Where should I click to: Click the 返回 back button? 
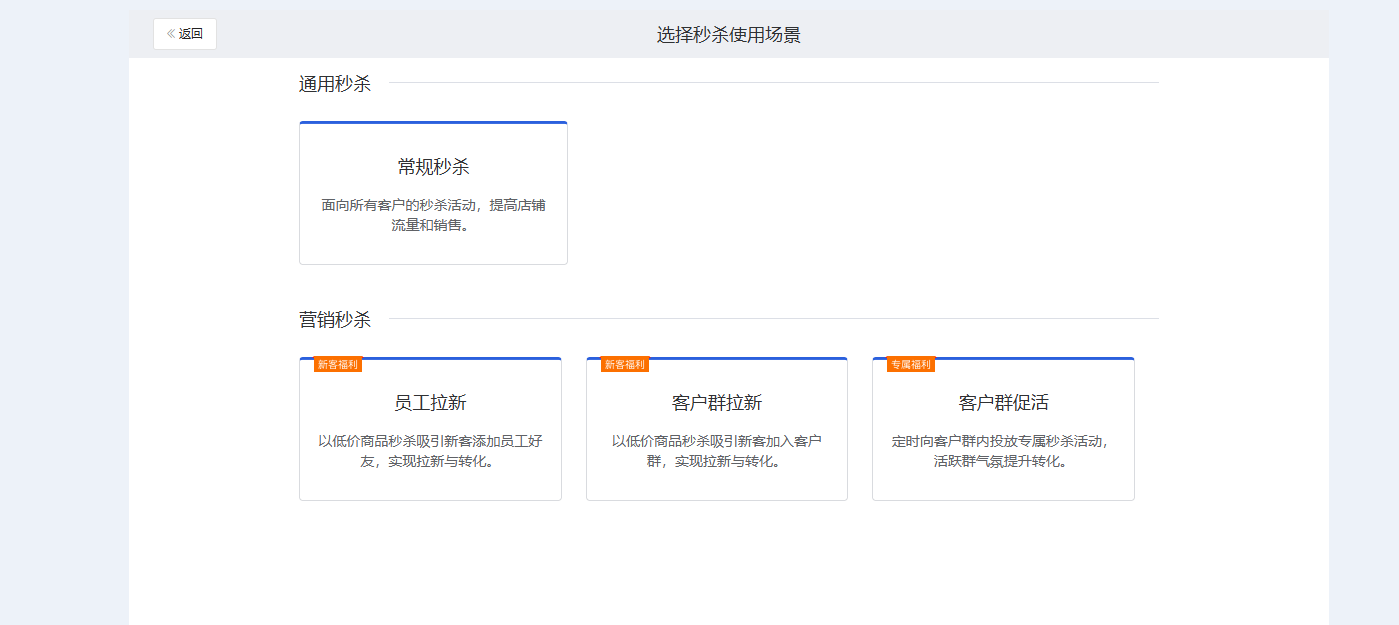point(185,34)
